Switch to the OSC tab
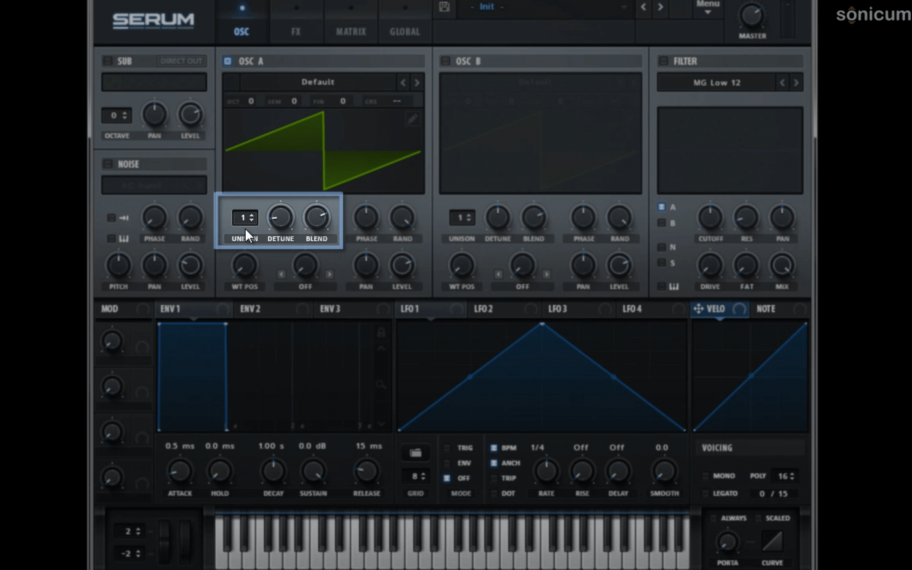 coord(241,31)
